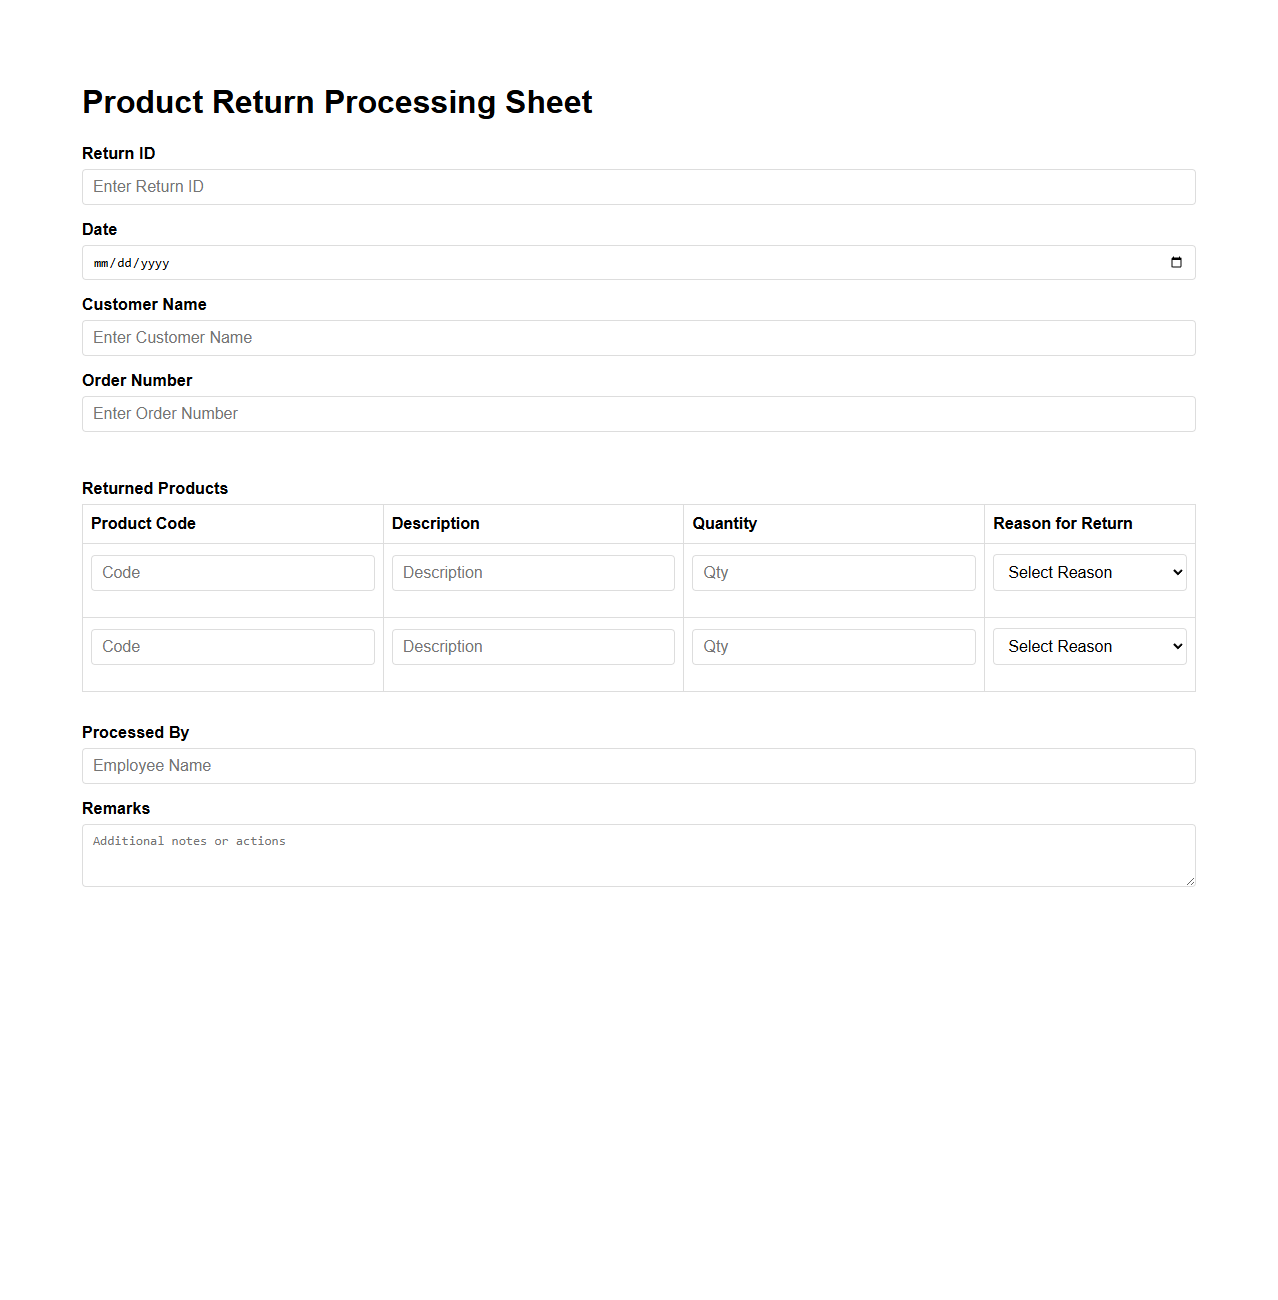Click the Date field's month segment
The image size is (1278, 1300).
pos(101,263)
